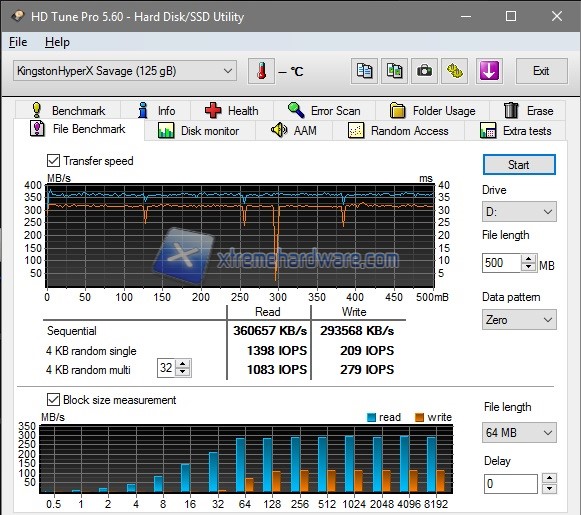Viewport: 581px width, 515px height.
Task: Uncheck the Transfer speed checkbox
Action: click(x=53, y=161)
